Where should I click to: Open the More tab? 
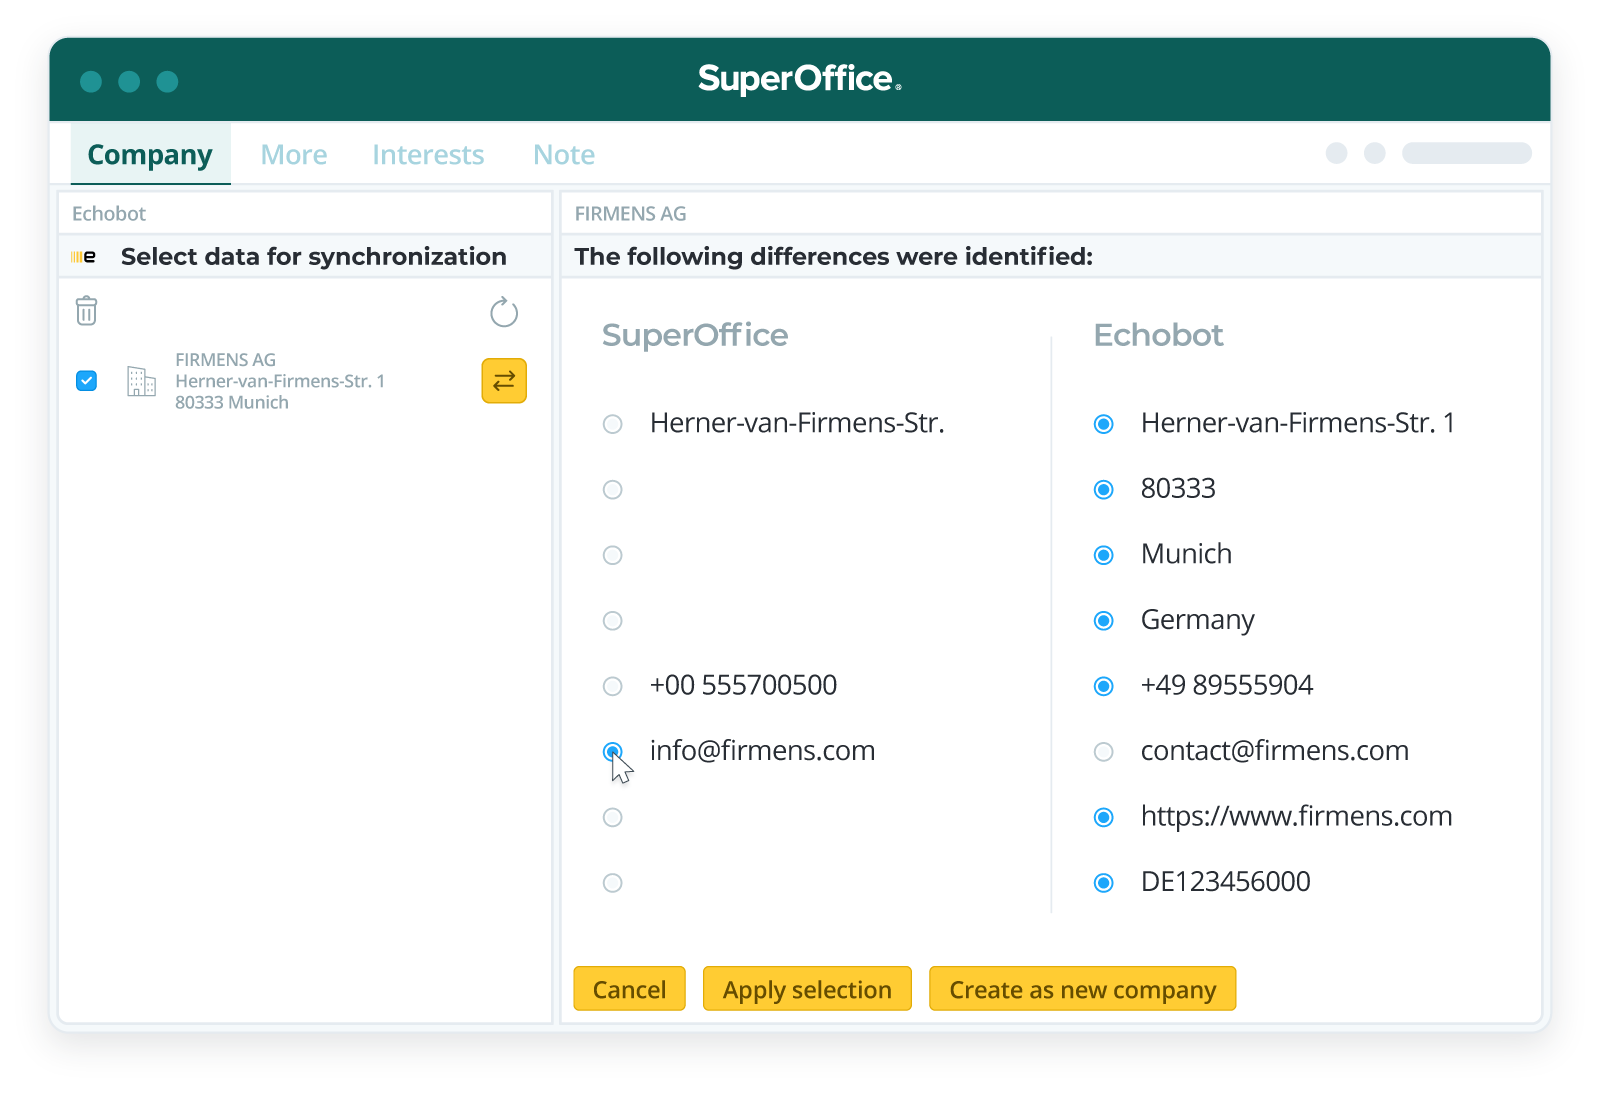[293, 154]
